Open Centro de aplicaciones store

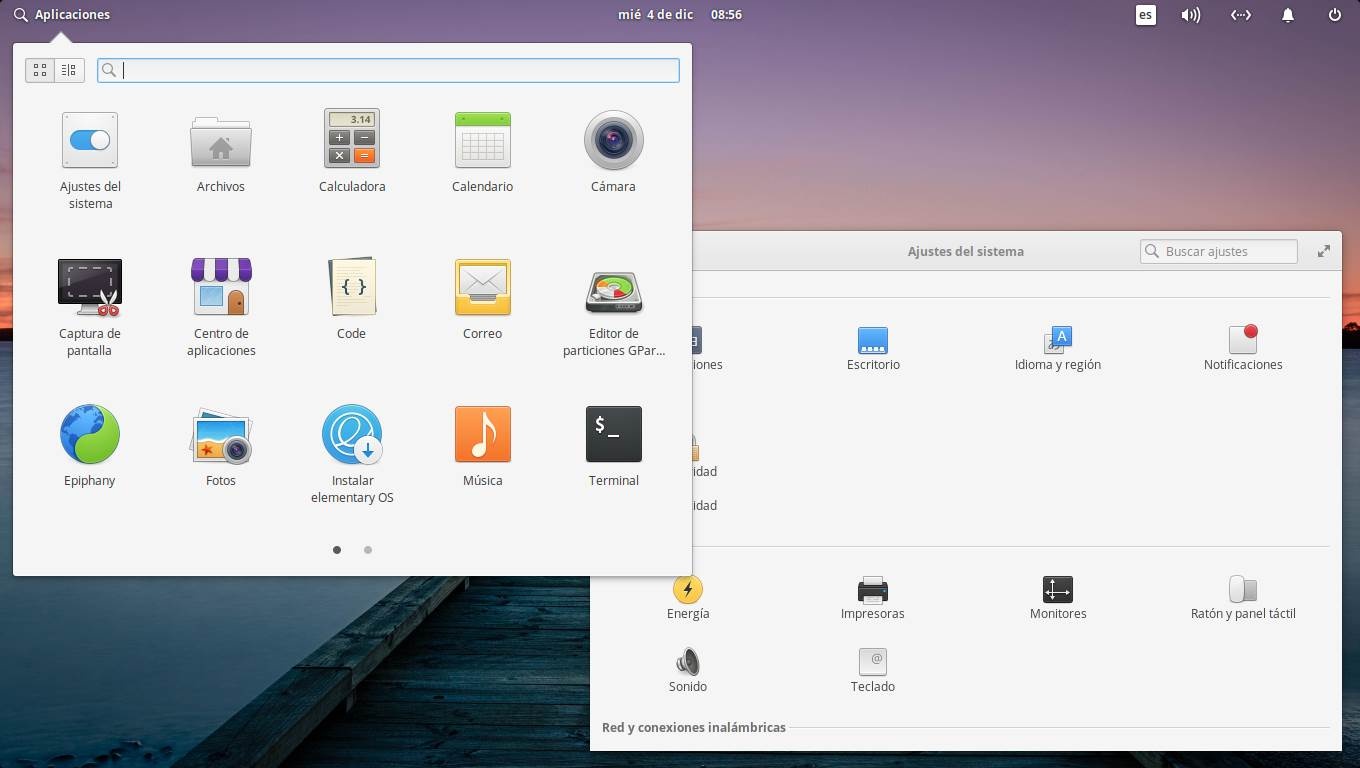(221, 307)
